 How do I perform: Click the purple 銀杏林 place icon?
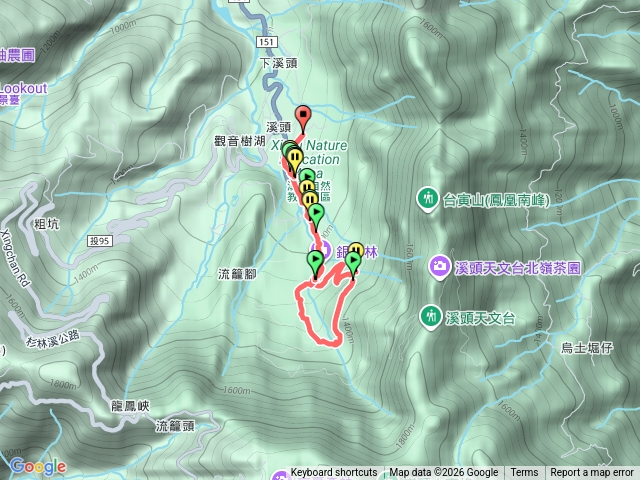325,248
